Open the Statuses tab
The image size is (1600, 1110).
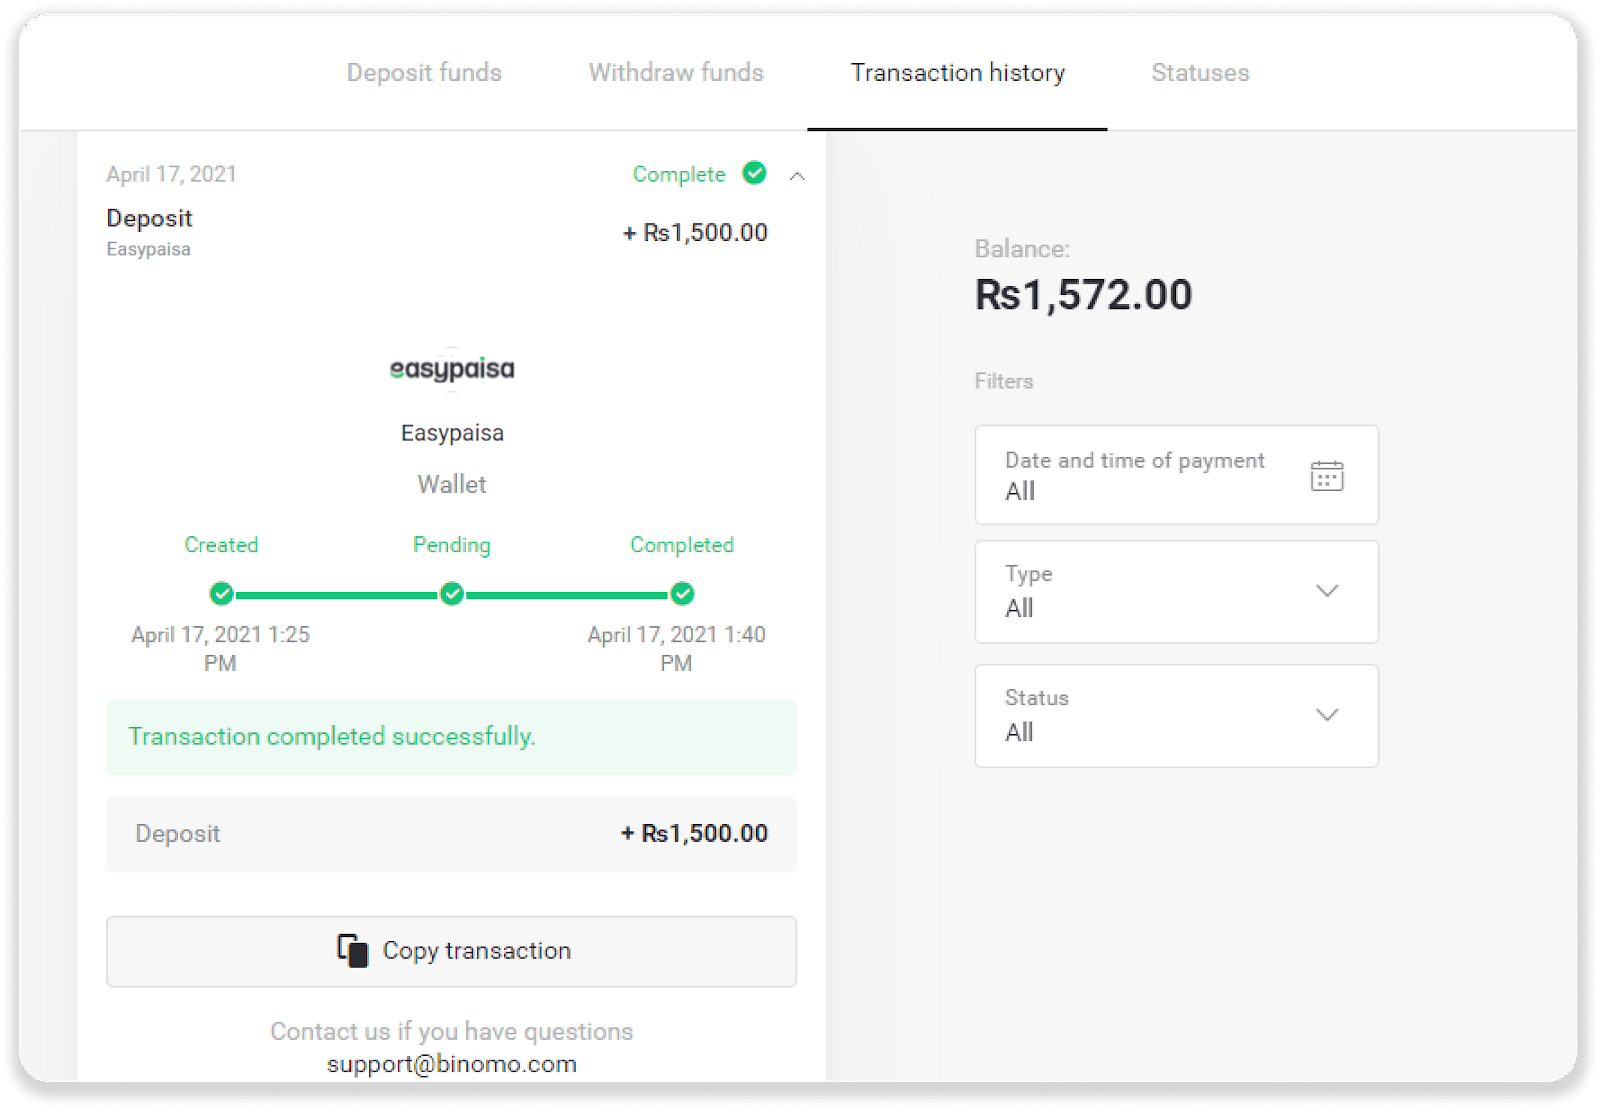(1200, 73)
